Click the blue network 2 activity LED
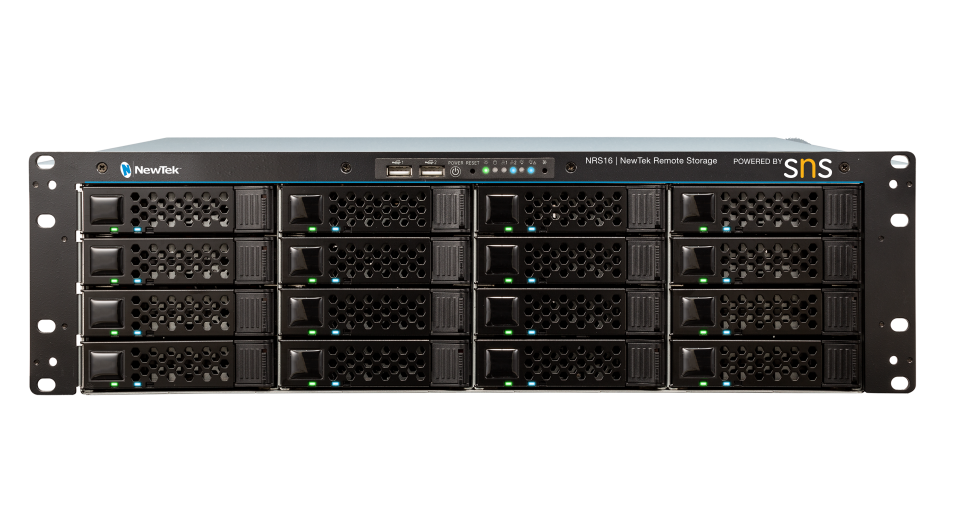 pos(513,170)
